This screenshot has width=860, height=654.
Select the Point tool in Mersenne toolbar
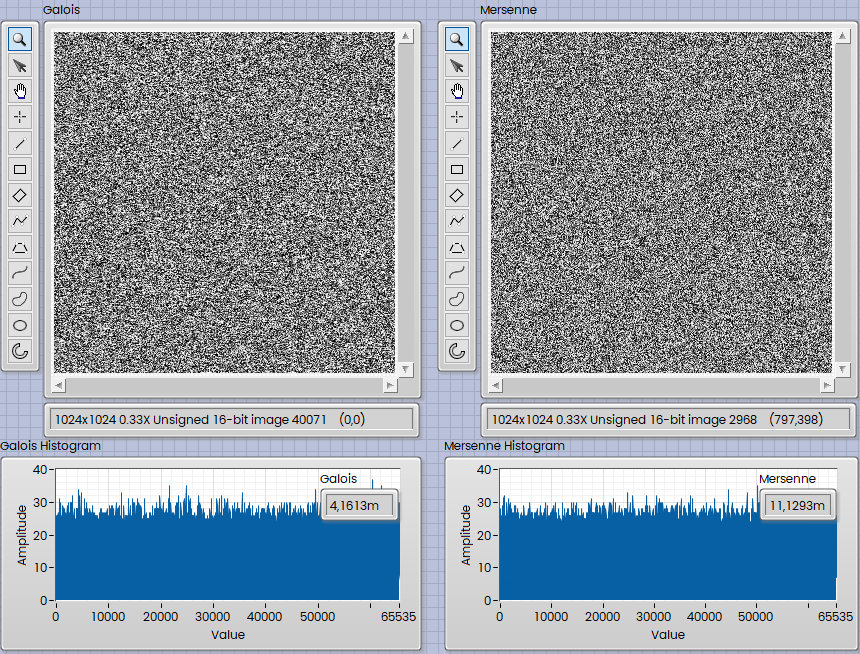tap(457, 117)
